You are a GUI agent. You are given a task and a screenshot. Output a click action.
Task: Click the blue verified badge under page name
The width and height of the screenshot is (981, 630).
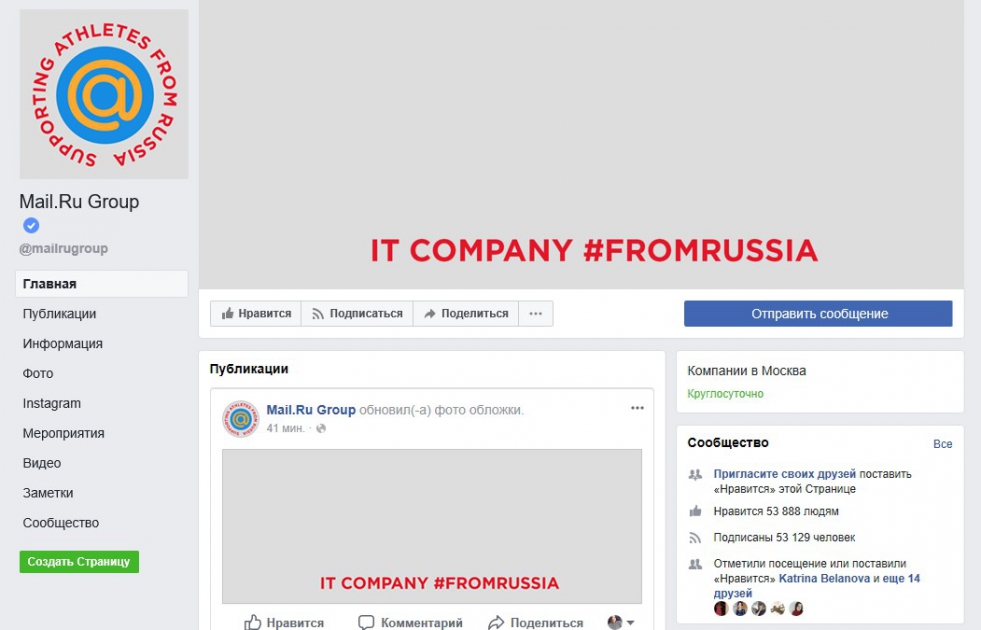(31, 225)
